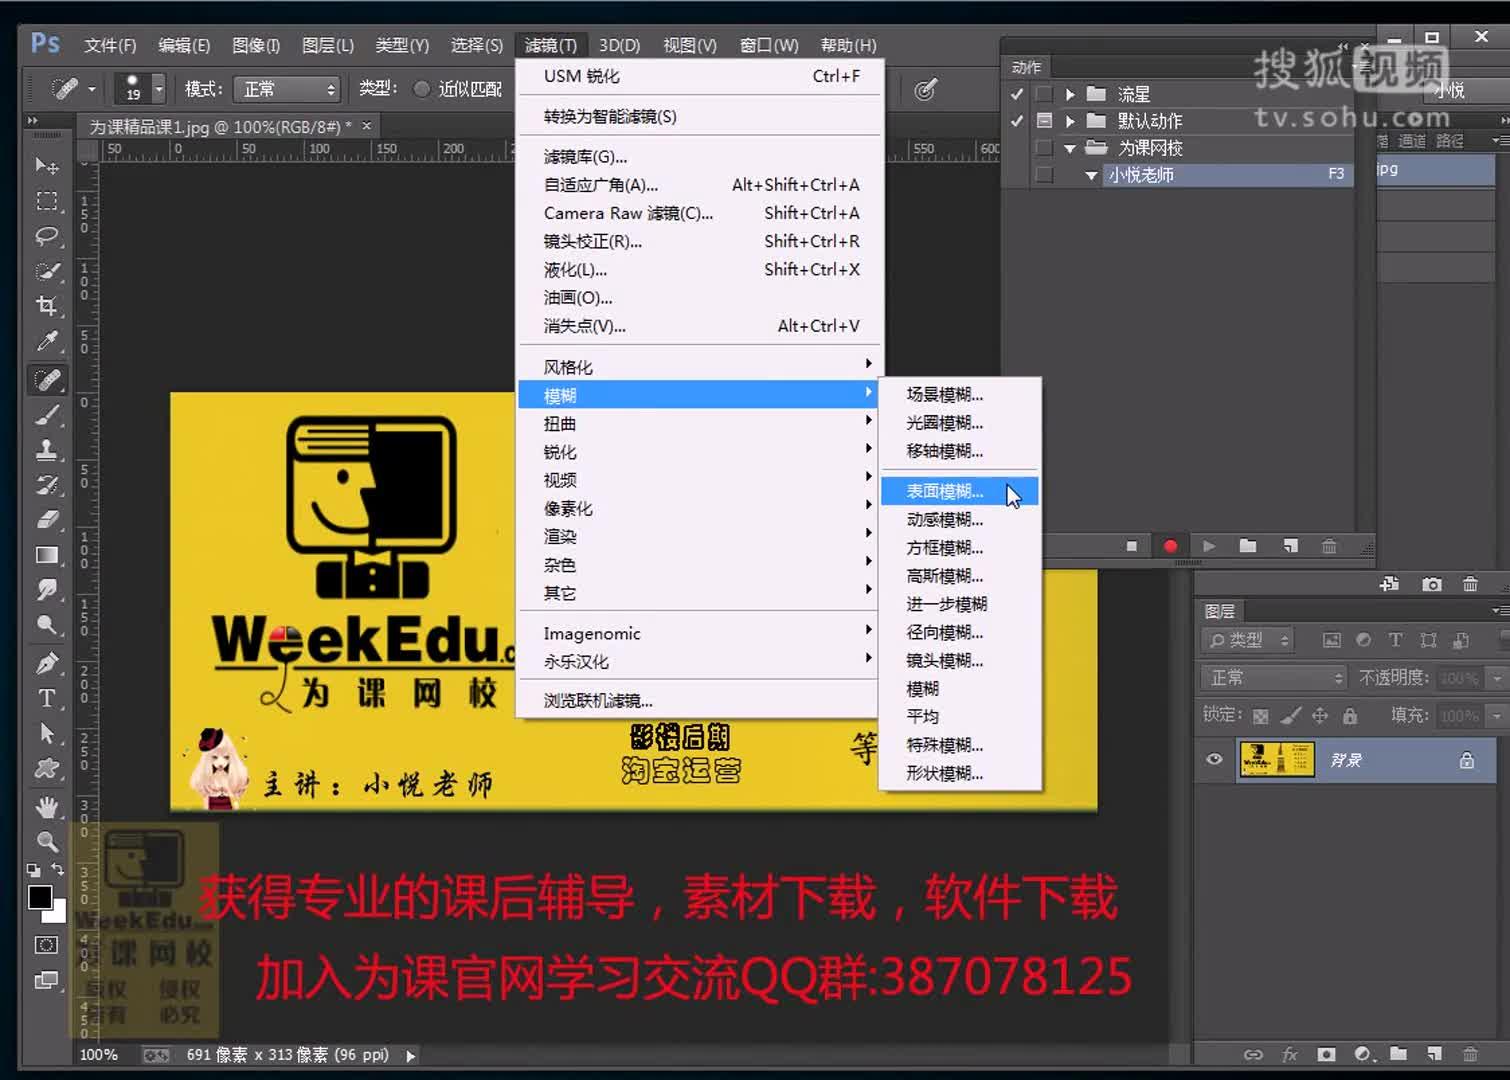Toggle the checkmark beside 默认动作
This screenshot has width=1510, height=1080.
1016,120
